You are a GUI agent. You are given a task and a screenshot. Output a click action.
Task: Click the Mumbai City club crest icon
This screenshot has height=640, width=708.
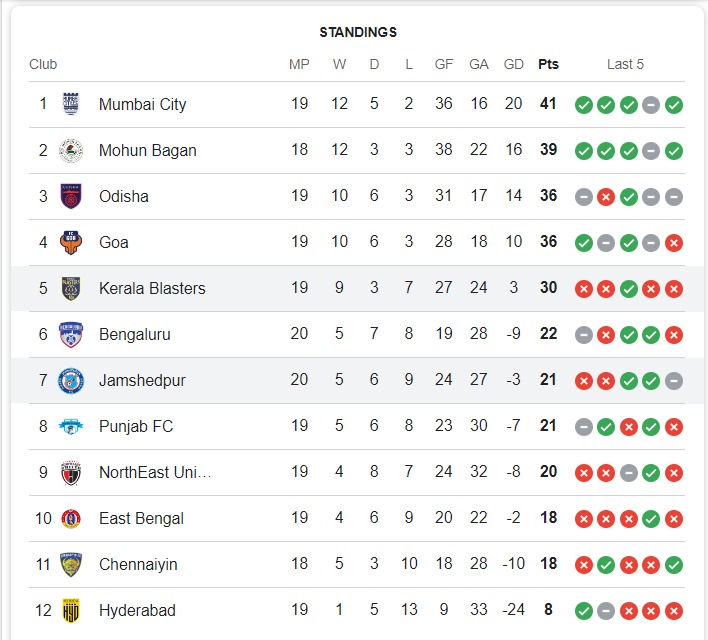71,104
